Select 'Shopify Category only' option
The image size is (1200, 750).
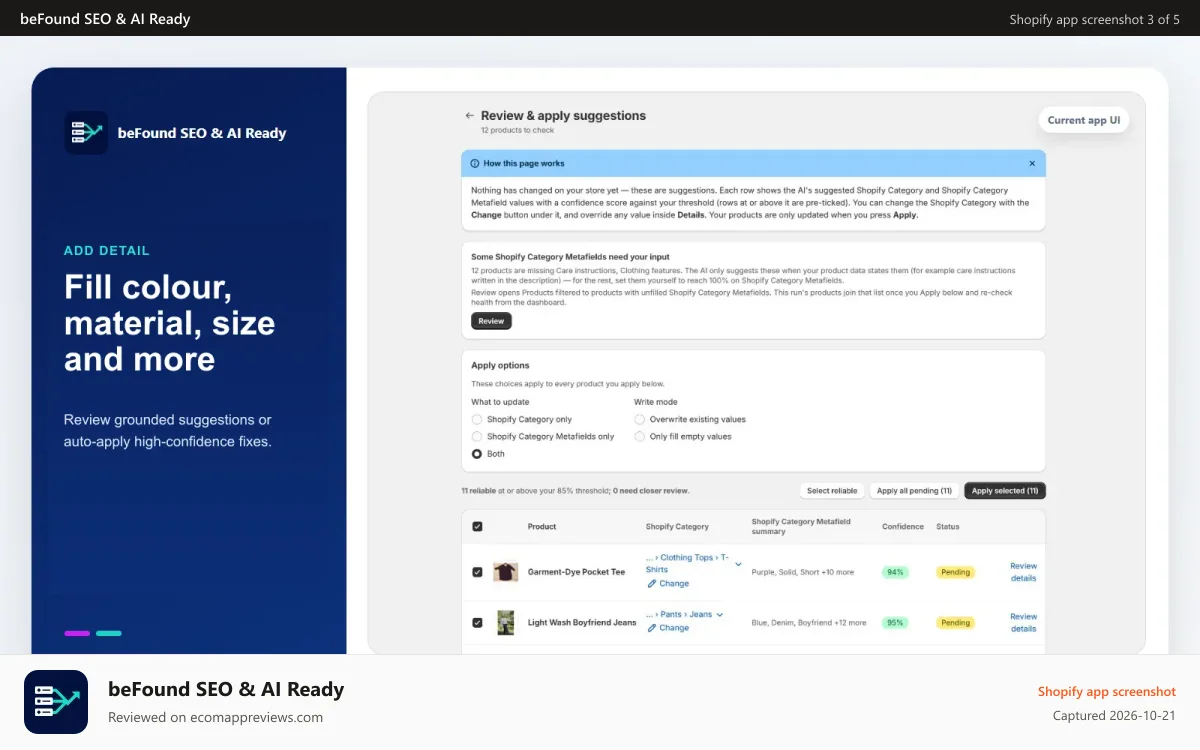pos(477,419)
